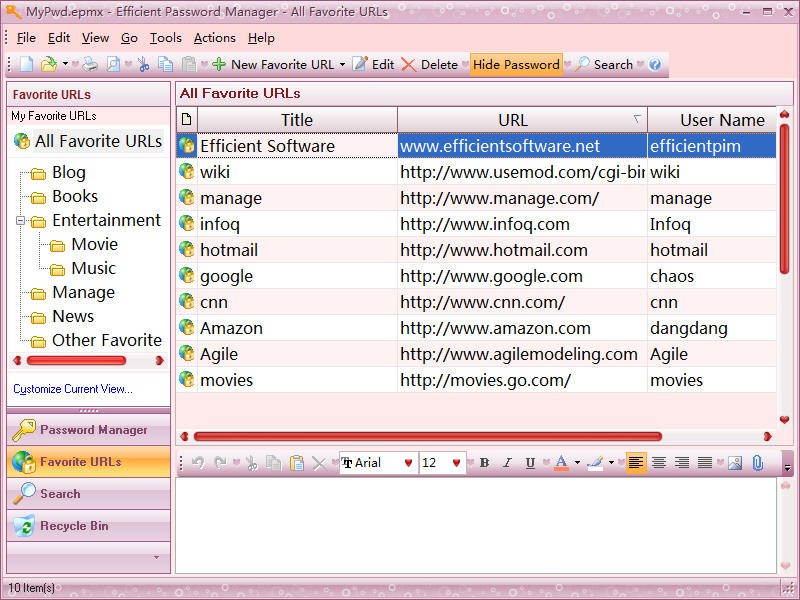The image size is (800, 600).
Task: Click the attachment paperclip icon
Action: 758,463
